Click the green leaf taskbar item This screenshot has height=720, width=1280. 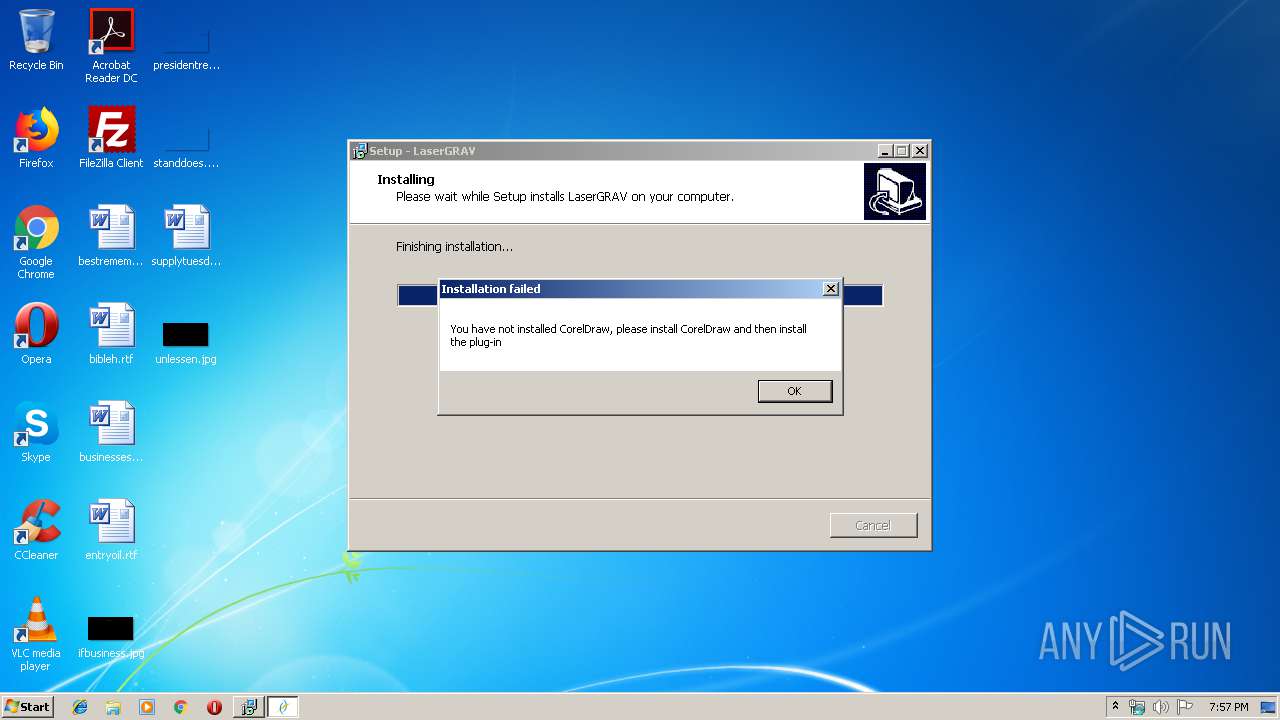click(283, 707)
